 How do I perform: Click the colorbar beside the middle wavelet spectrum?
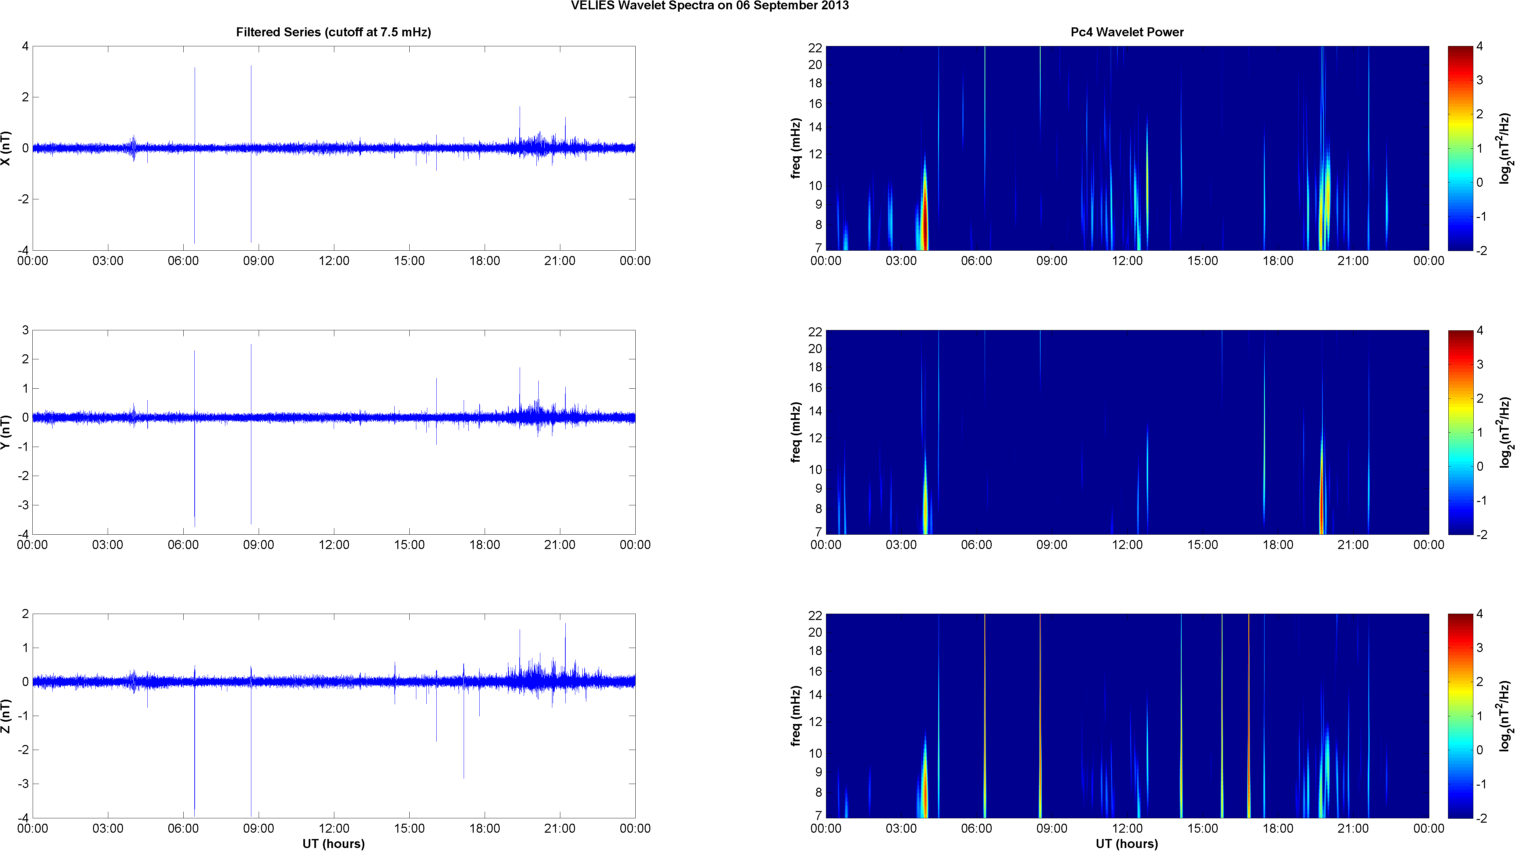pos(1460,432)
